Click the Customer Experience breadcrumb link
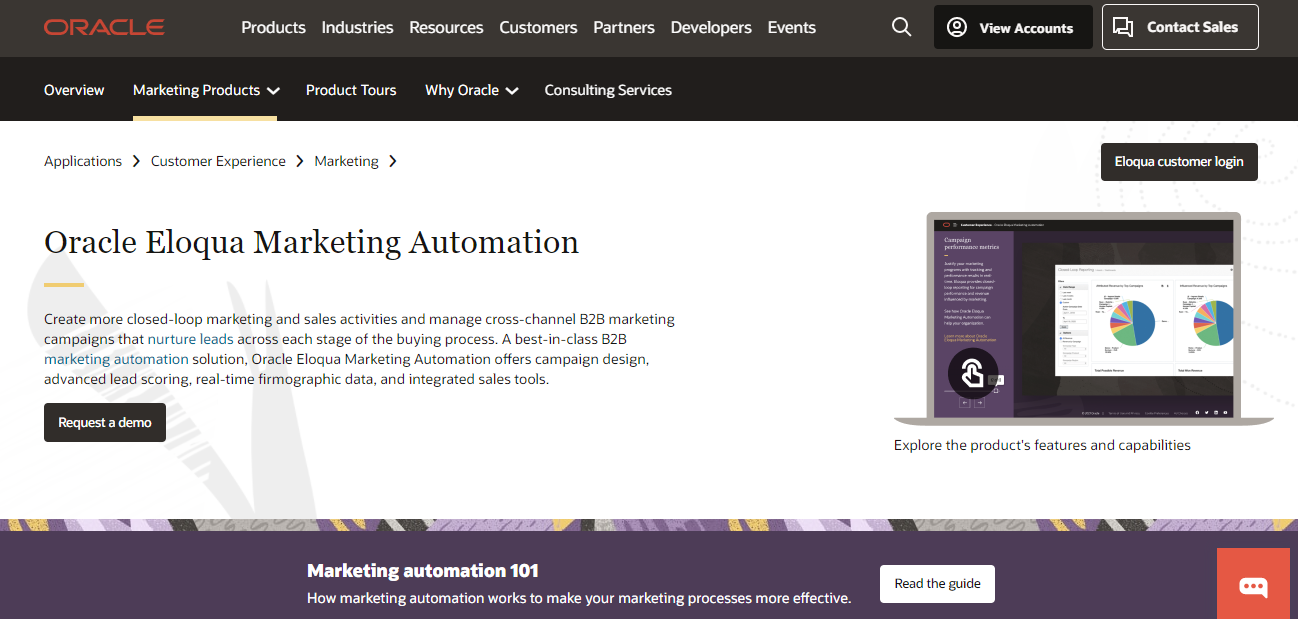1298x619 pixels. click(x=218, y=161)
